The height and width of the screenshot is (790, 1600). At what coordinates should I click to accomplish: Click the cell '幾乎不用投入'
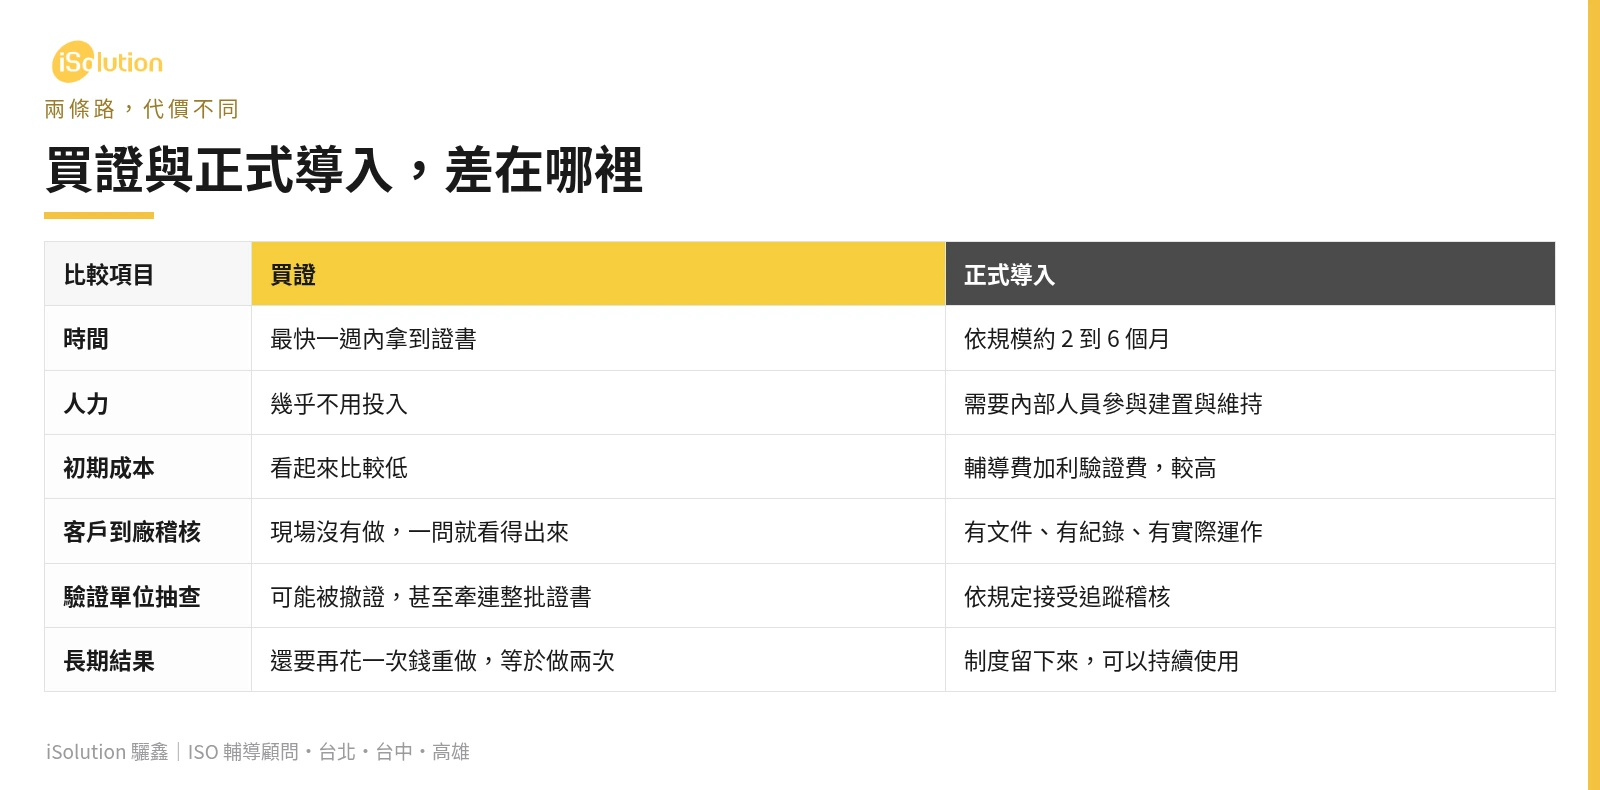pyautogui.click(x=598, y=403)
